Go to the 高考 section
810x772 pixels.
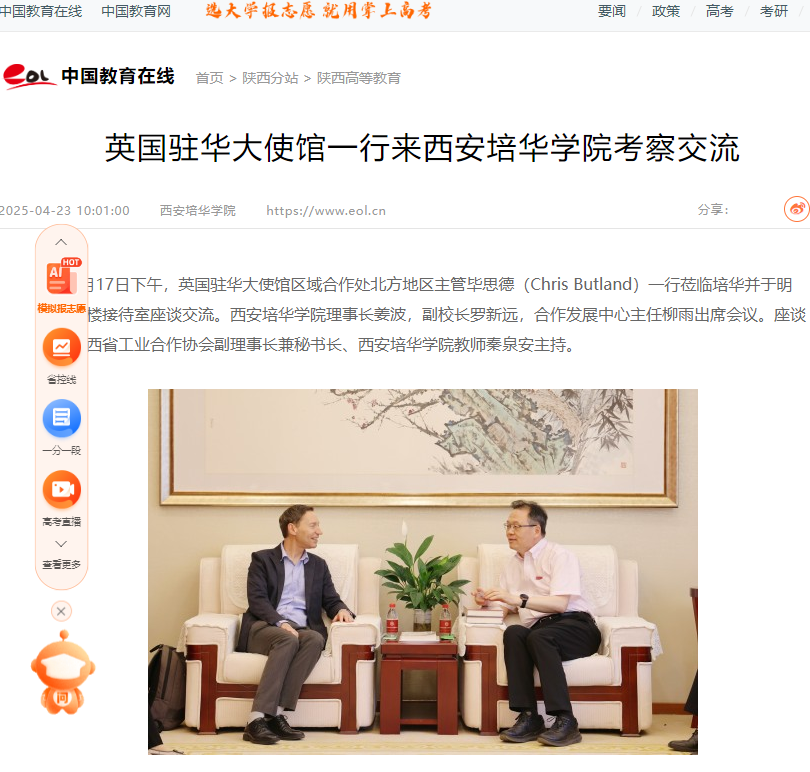[x=720, y=11]
